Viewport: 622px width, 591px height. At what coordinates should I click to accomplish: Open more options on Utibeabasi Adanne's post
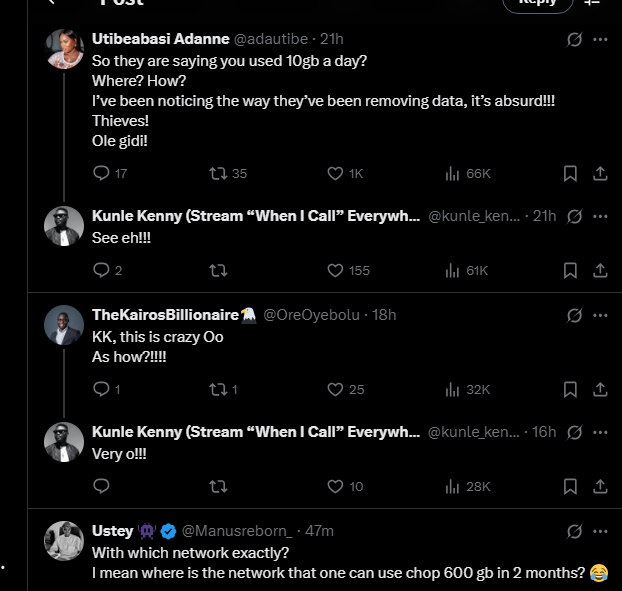click(x=600, y=40)
